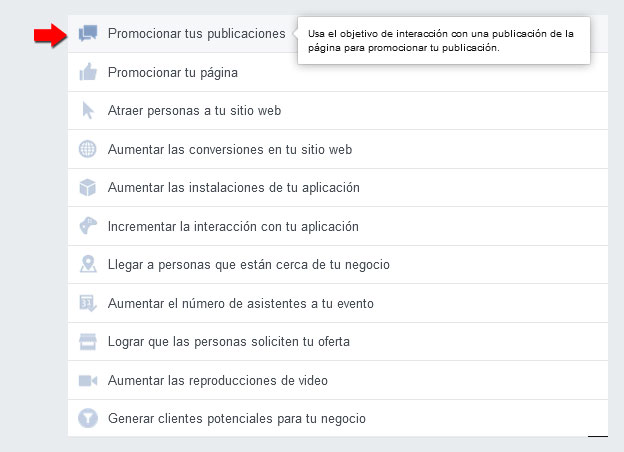Click the game controller icon for app engagement
This screenshot has height=452, width=624.
pos(88,226)
